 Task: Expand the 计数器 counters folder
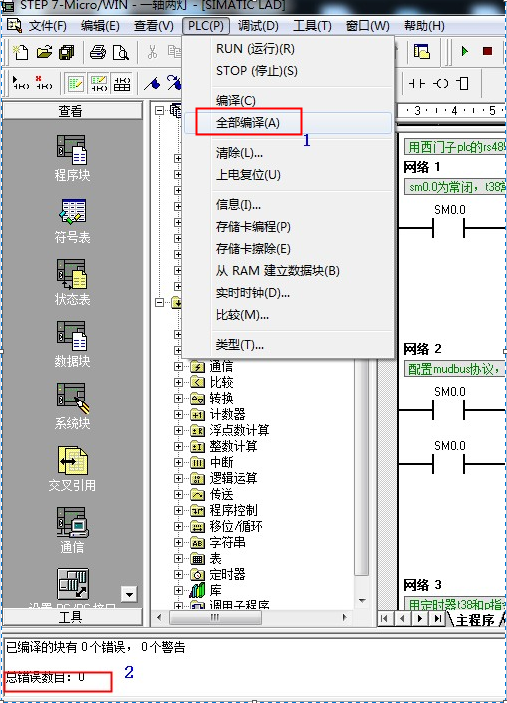tap(178, 415)
